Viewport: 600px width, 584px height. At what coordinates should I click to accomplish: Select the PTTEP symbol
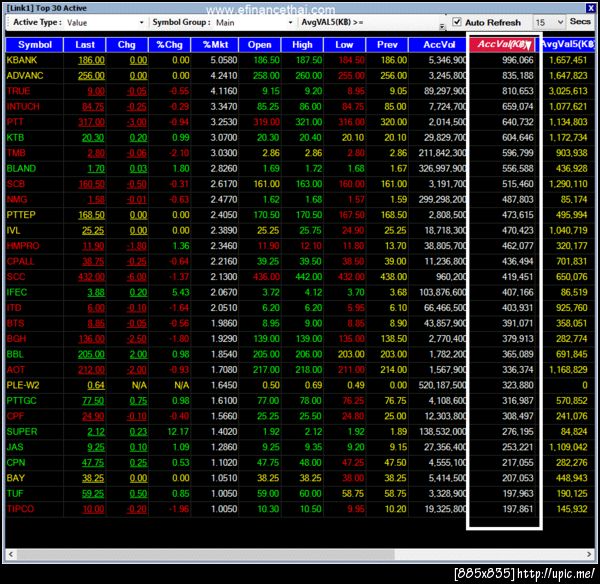[21, 215]
